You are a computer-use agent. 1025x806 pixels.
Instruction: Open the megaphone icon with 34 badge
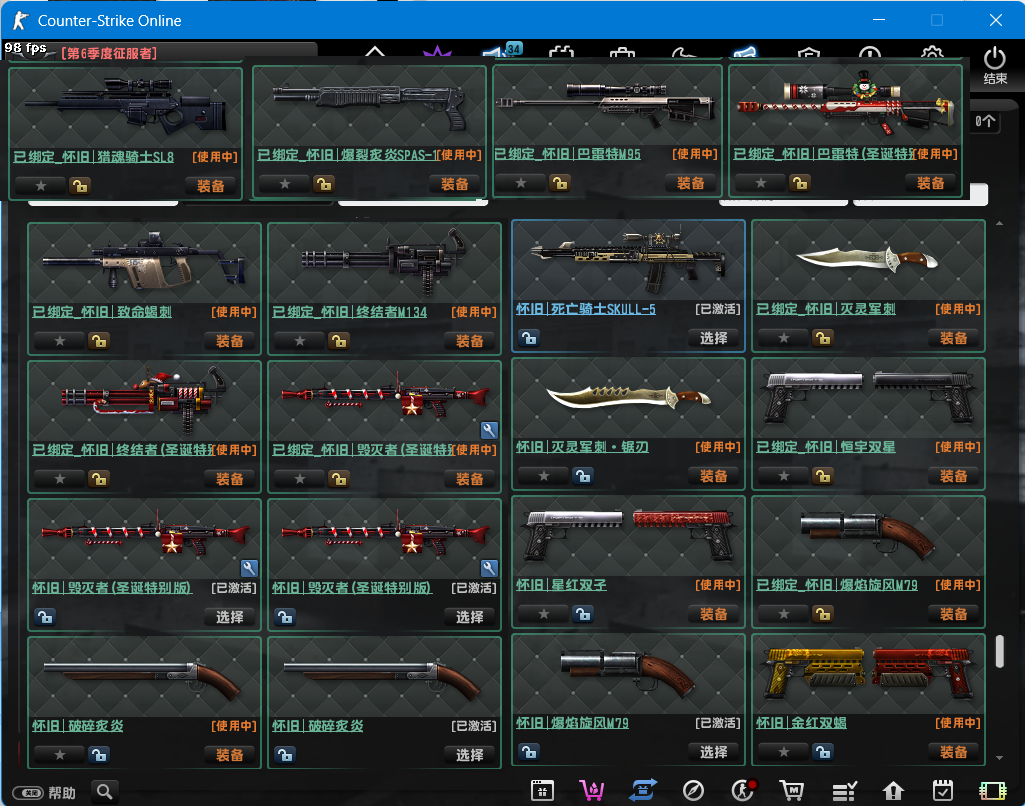pyautogui.click(x=501, y=51)
